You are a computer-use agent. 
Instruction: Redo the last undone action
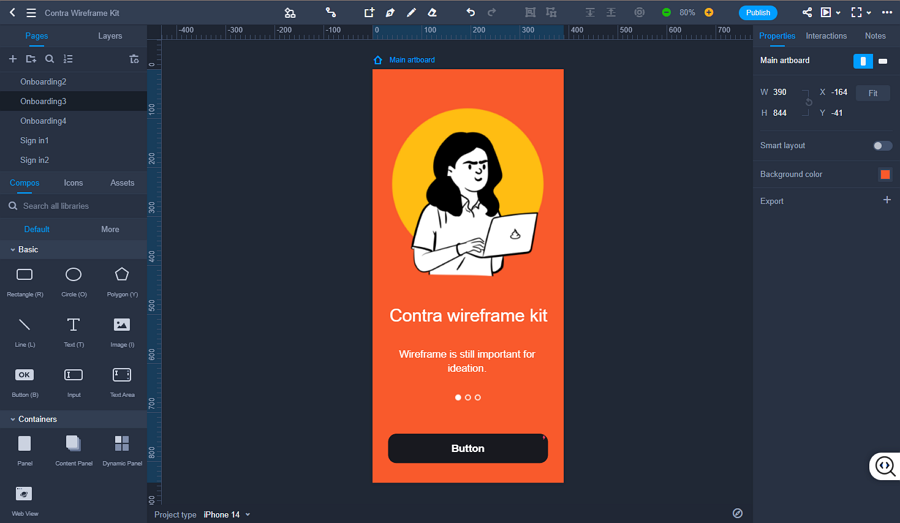(492, 12)
